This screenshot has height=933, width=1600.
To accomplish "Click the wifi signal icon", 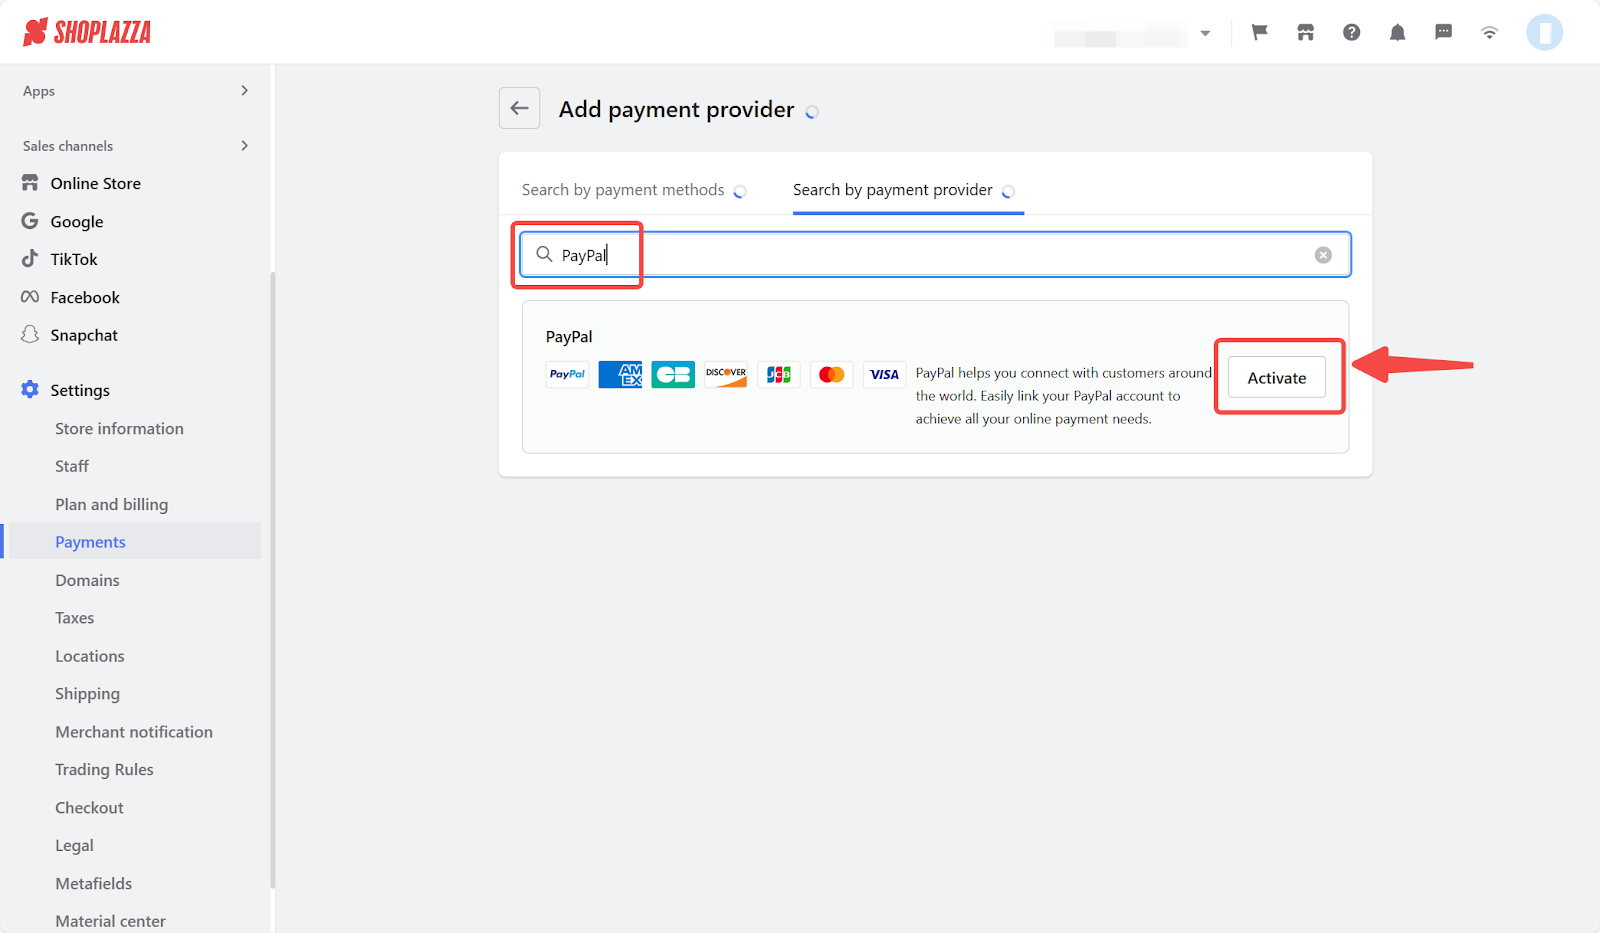I will (x=1490, y=32).
